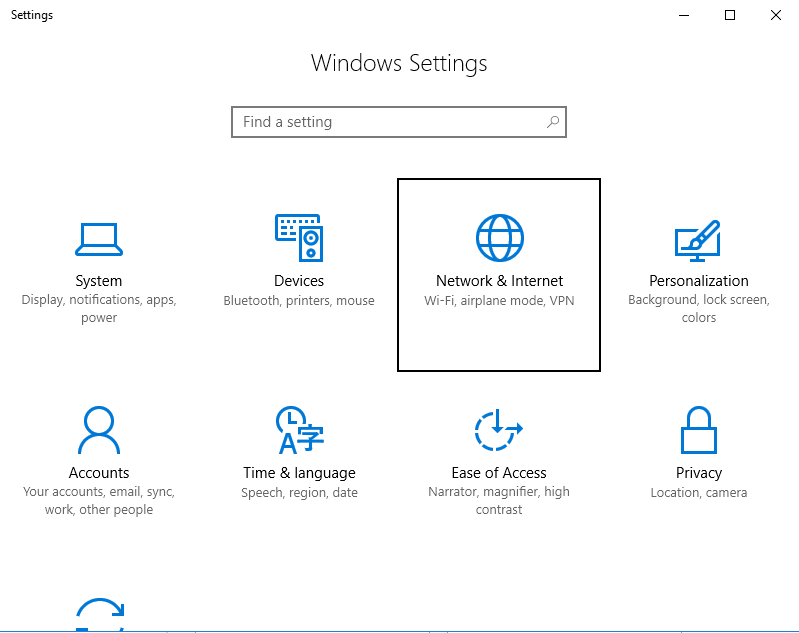The height and width of the screenshot is (633, 799).
Task: Click the Background, lock screen, colors description
Action: click(x=698, y=309)
